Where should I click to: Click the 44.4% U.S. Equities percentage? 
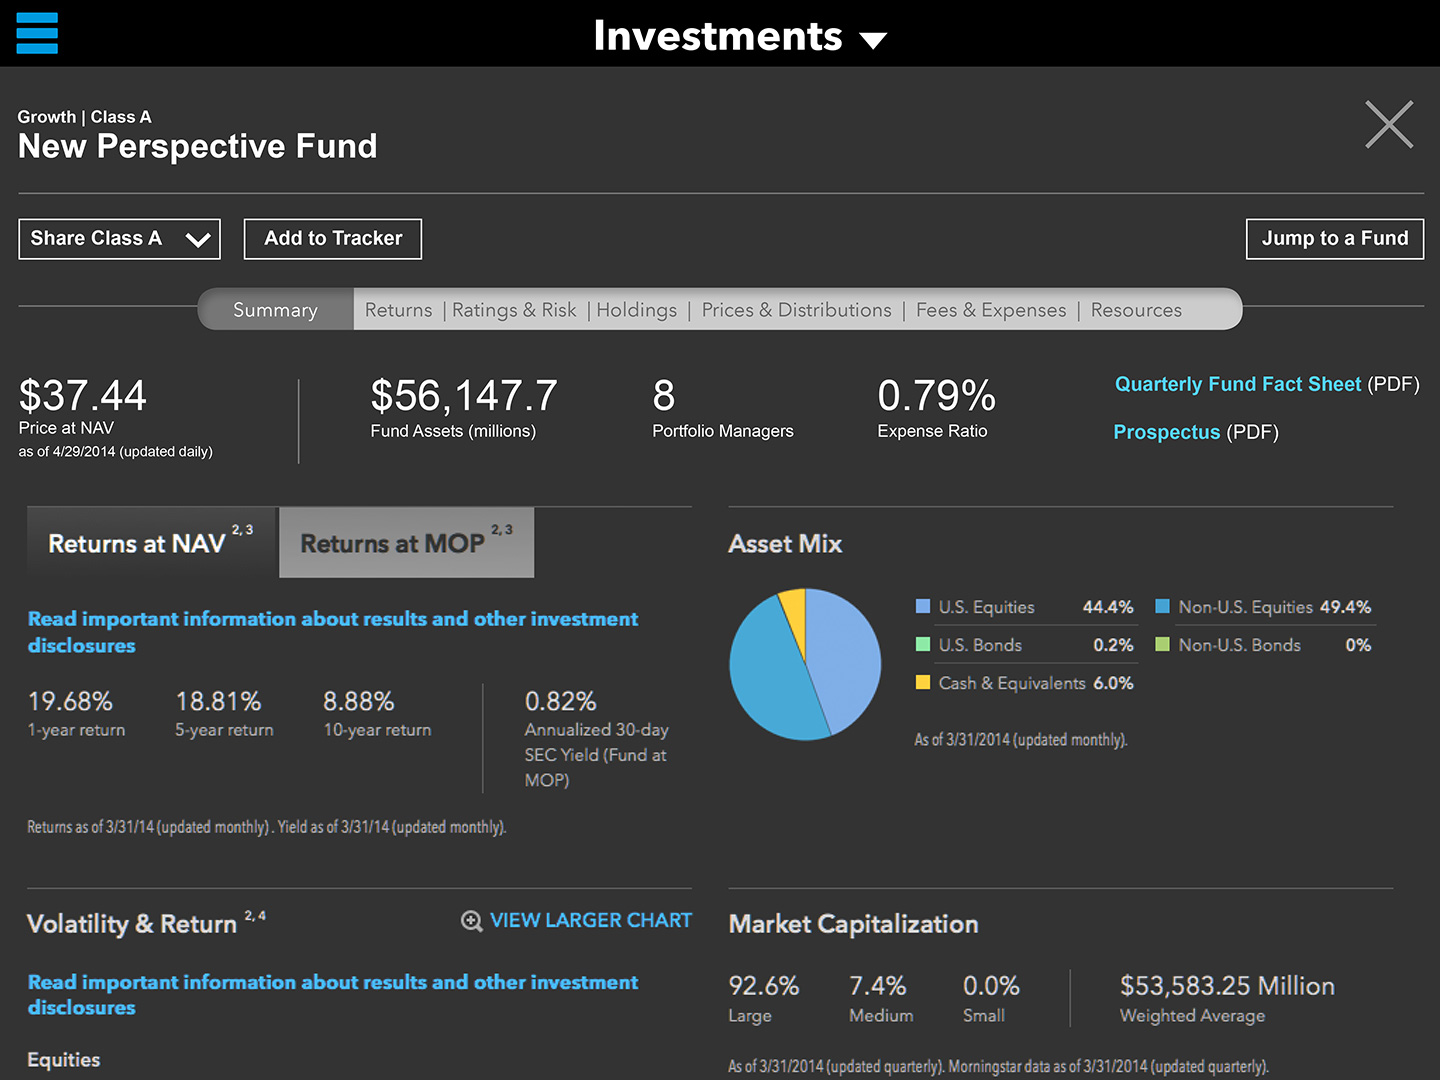(1108, 607)
